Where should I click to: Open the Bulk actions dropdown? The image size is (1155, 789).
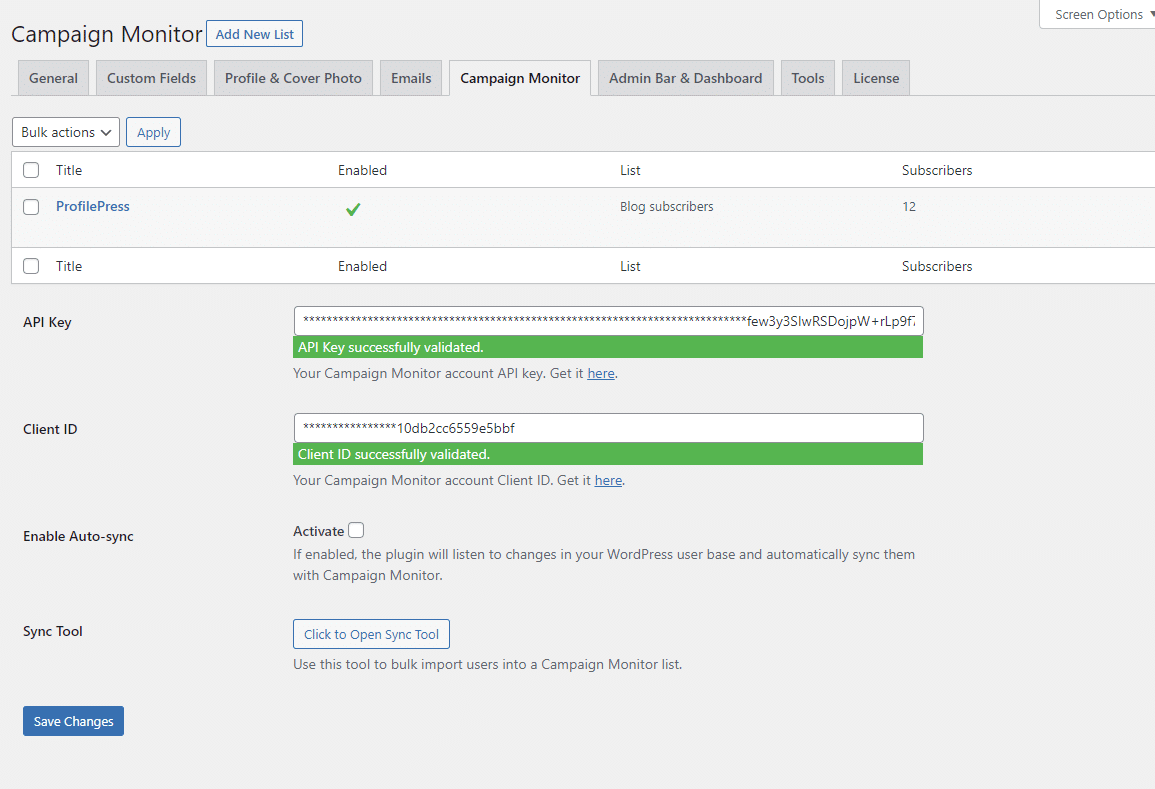pos(66,132)
